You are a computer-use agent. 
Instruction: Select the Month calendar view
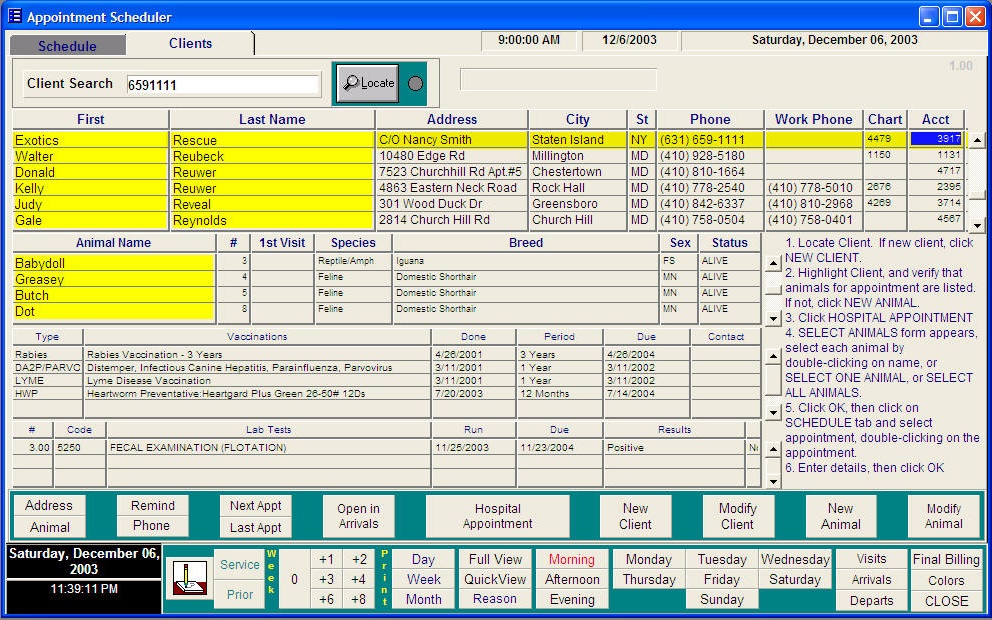[x=423, y=599]
